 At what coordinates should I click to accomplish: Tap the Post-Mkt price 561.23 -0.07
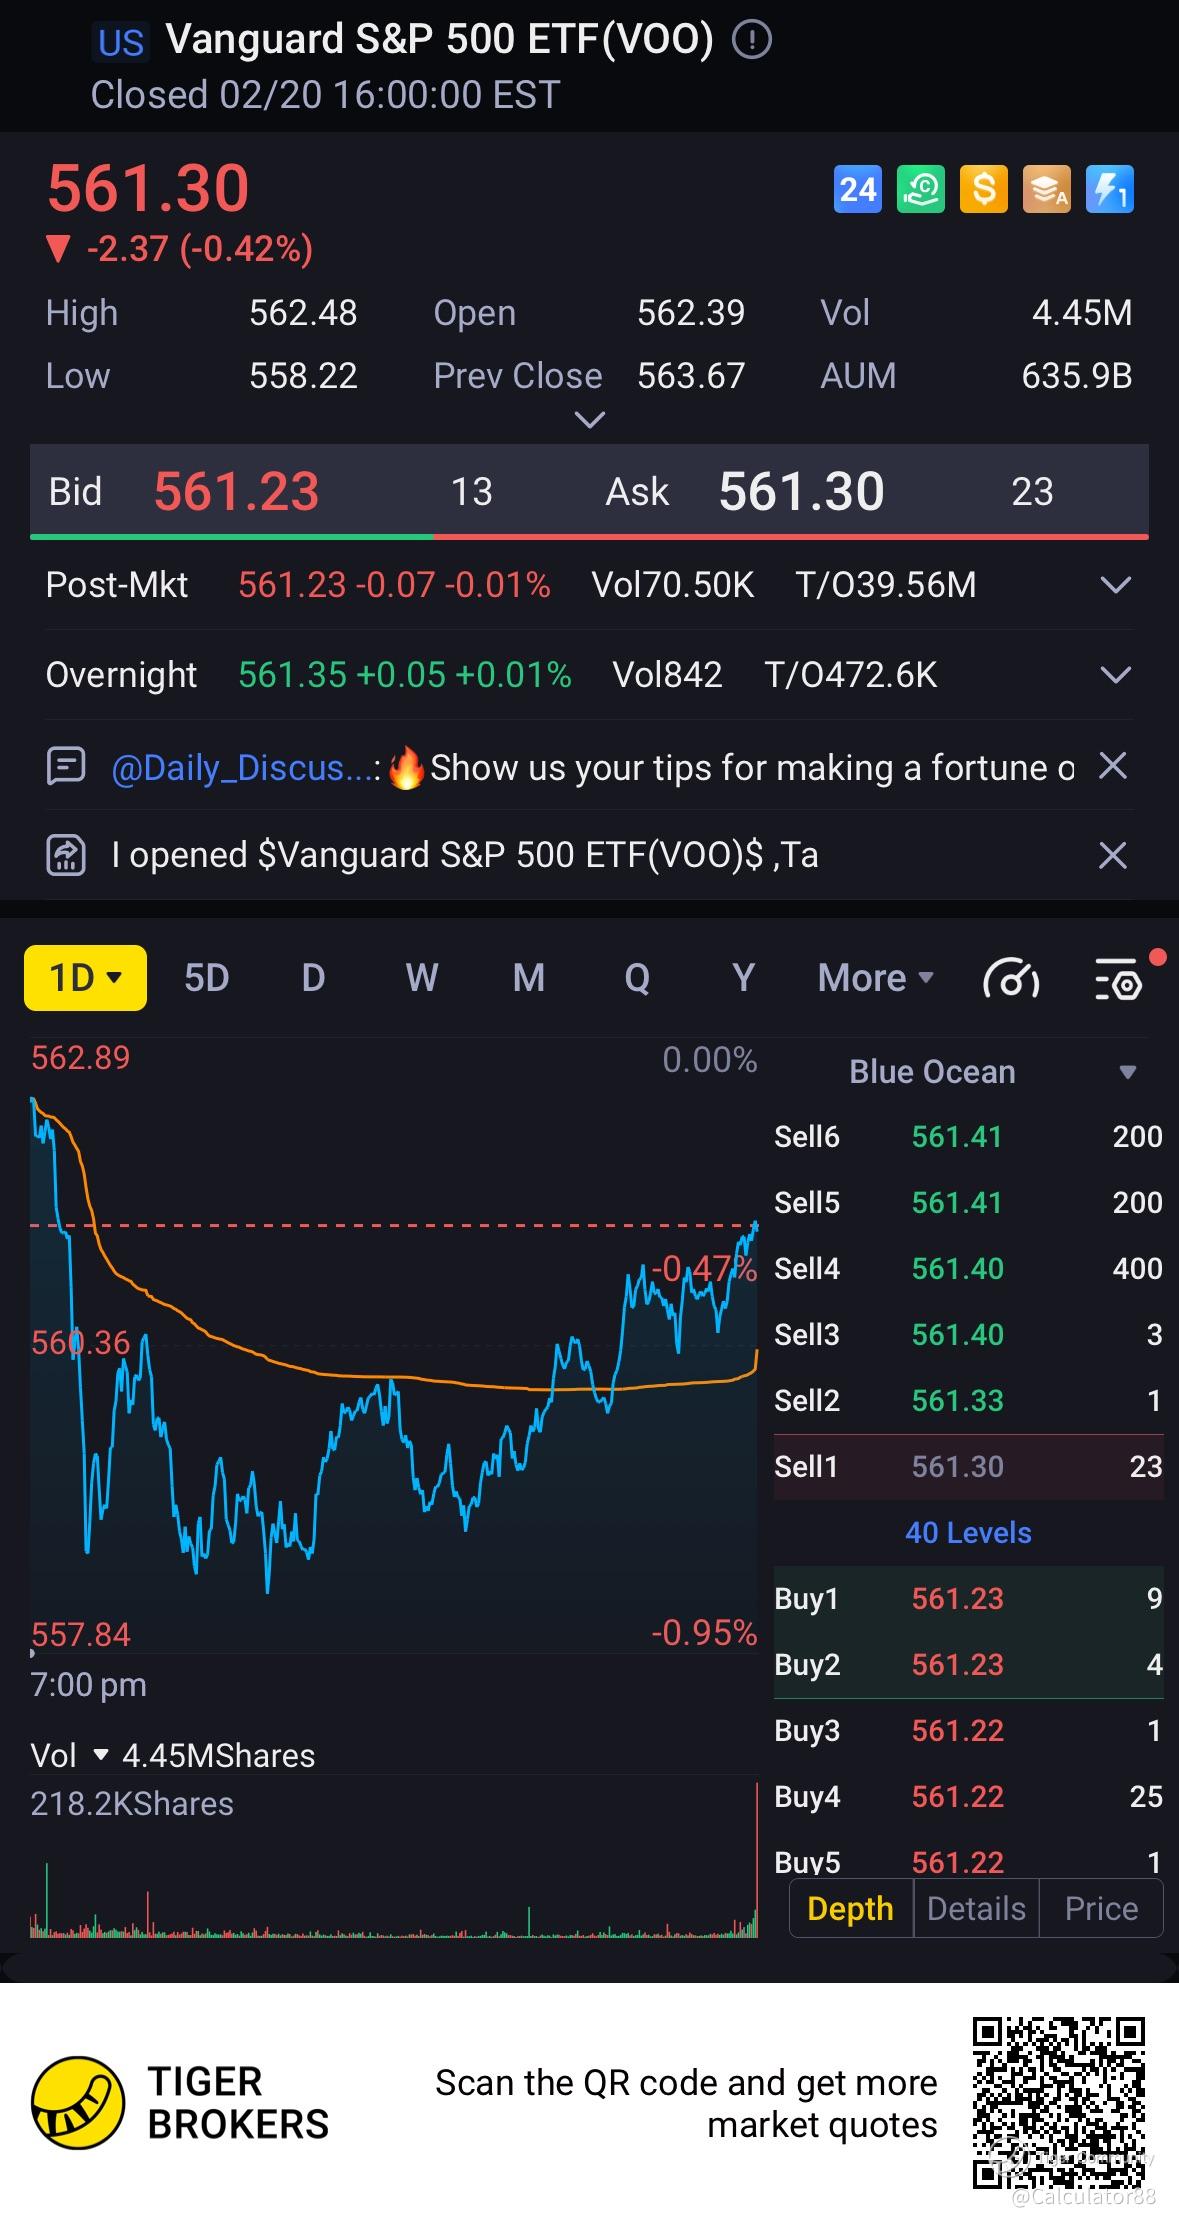click(339, 585)
